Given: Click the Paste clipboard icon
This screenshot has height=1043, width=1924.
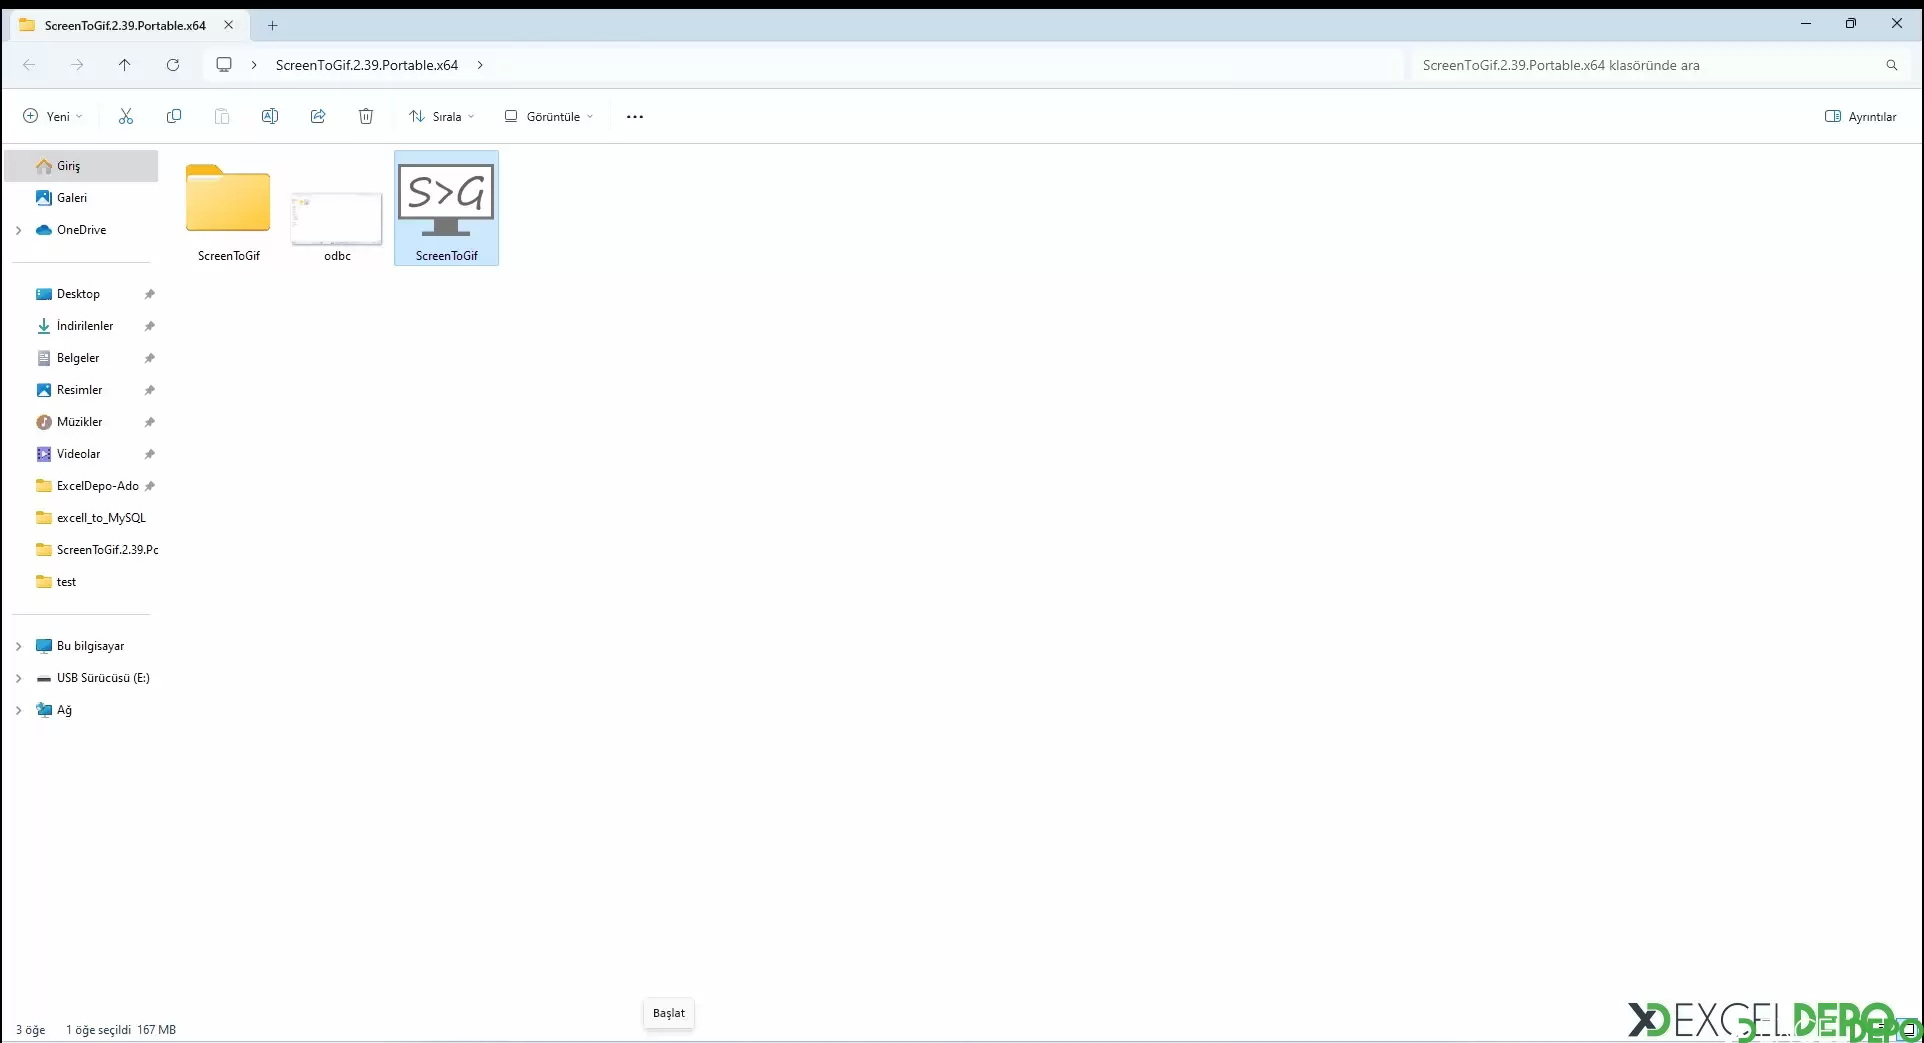Looking at the screenshot, I should [x=222, y=117].
